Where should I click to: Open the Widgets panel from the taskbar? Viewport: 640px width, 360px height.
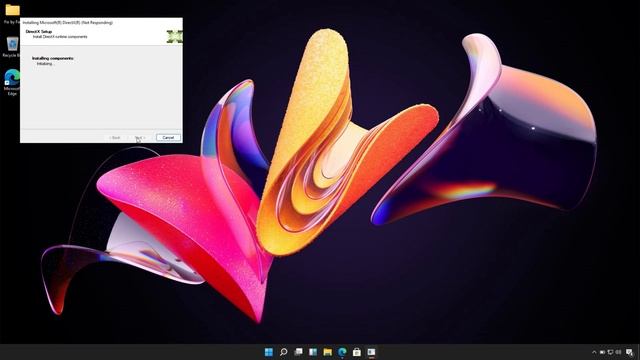click(x=313, y=352)
